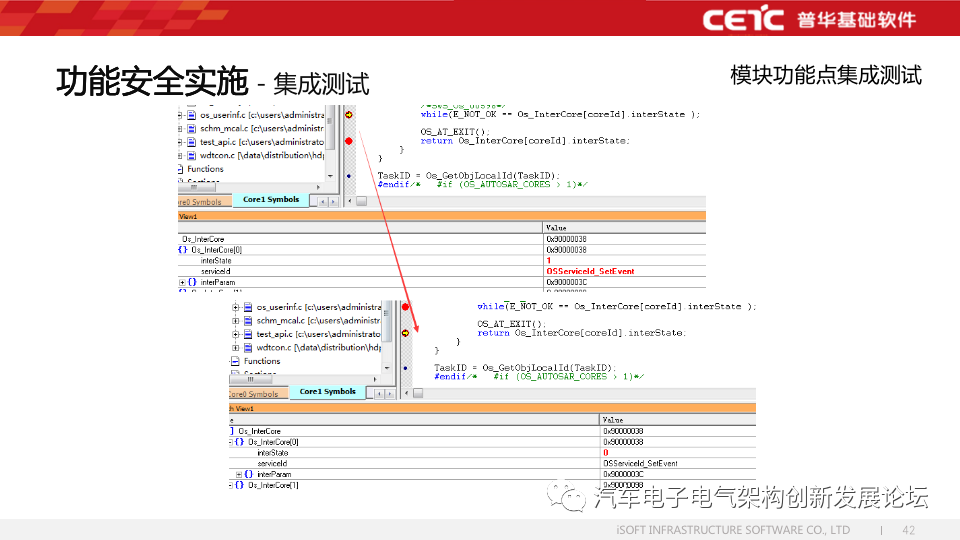The width and height of the screenshot is (960, 540).
Task: Click black OSServiceId_SetEvent value in lower watch
Action: click(640, 463)
